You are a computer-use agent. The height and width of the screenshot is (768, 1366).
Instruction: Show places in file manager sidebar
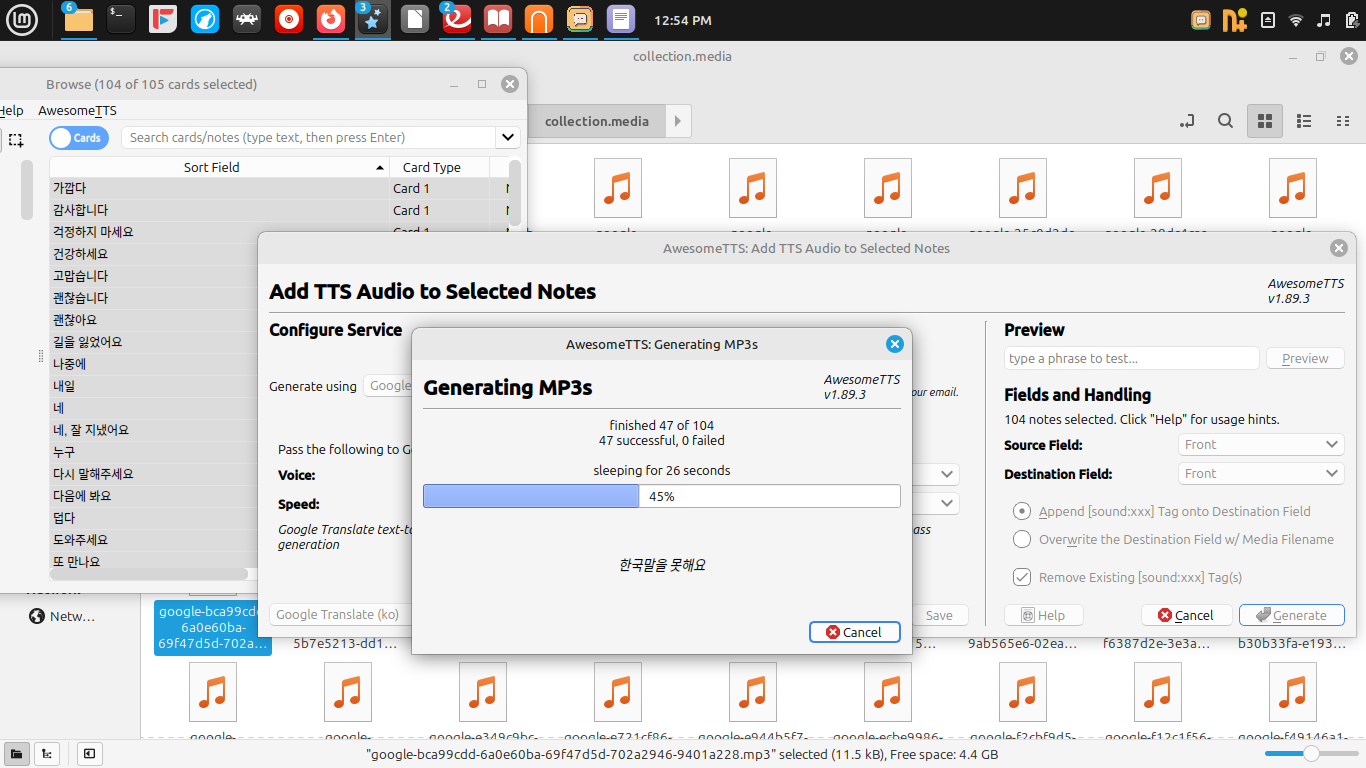coord(16,754)
